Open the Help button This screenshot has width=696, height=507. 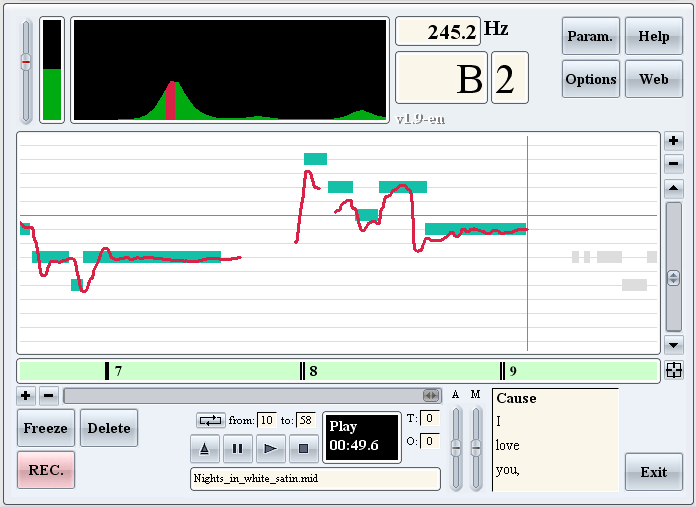[653, 36]
